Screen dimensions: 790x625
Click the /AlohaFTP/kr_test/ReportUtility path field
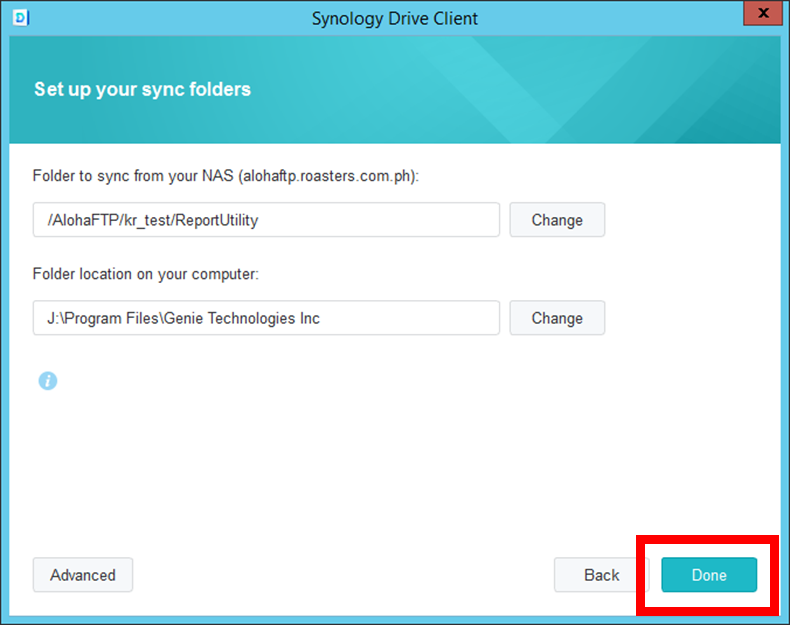click(x=267, y=220)
